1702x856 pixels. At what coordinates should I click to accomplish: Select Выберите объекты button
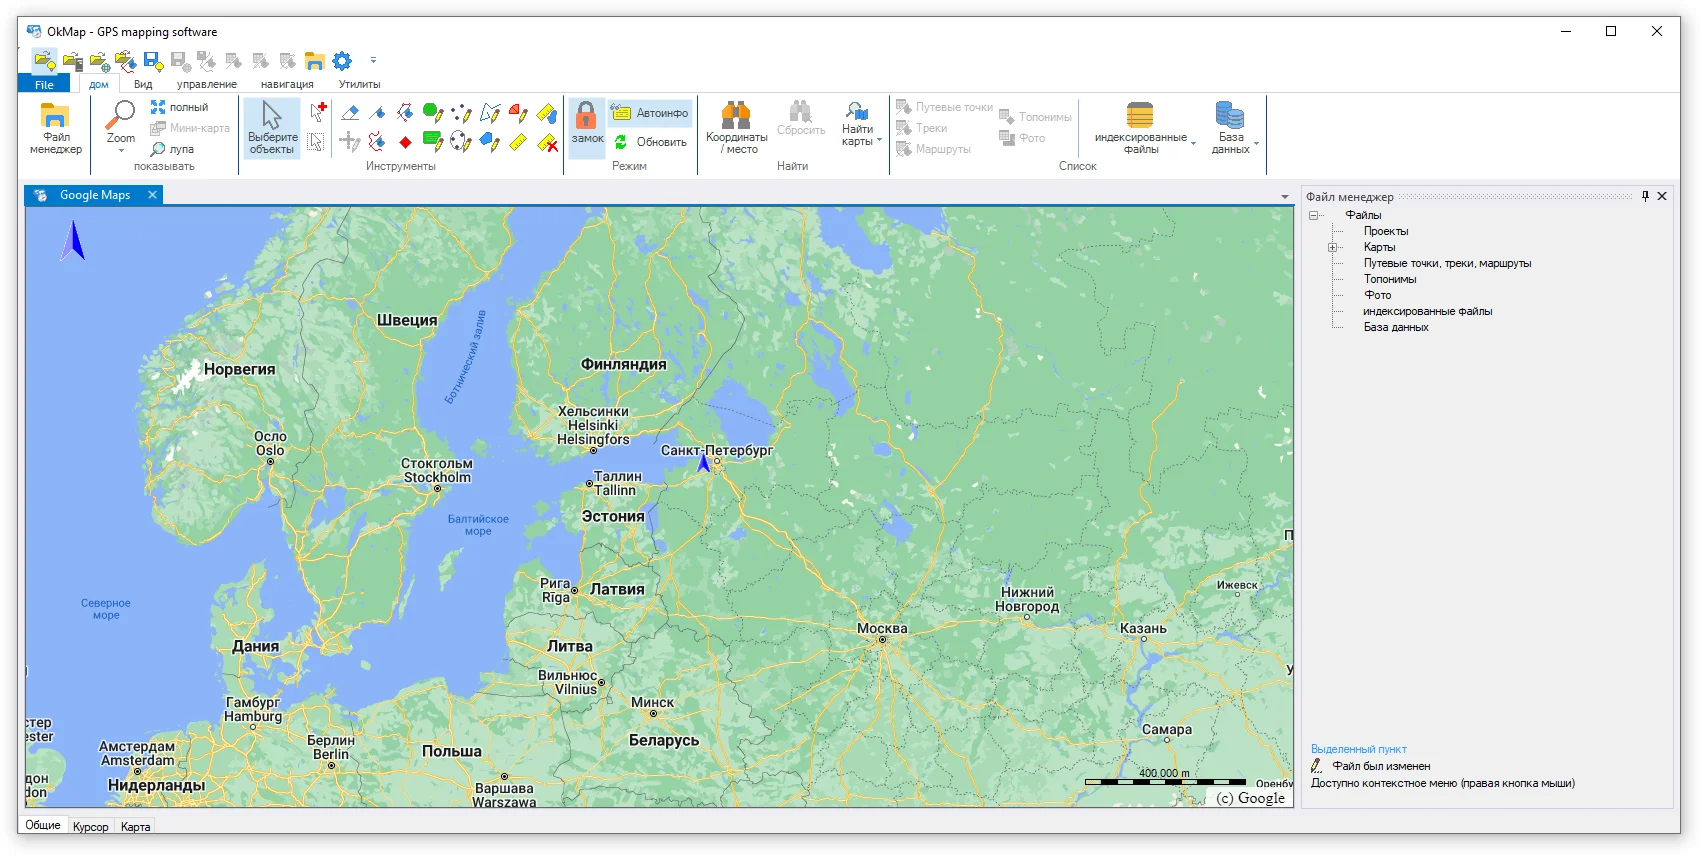click(x=272, y=127)
